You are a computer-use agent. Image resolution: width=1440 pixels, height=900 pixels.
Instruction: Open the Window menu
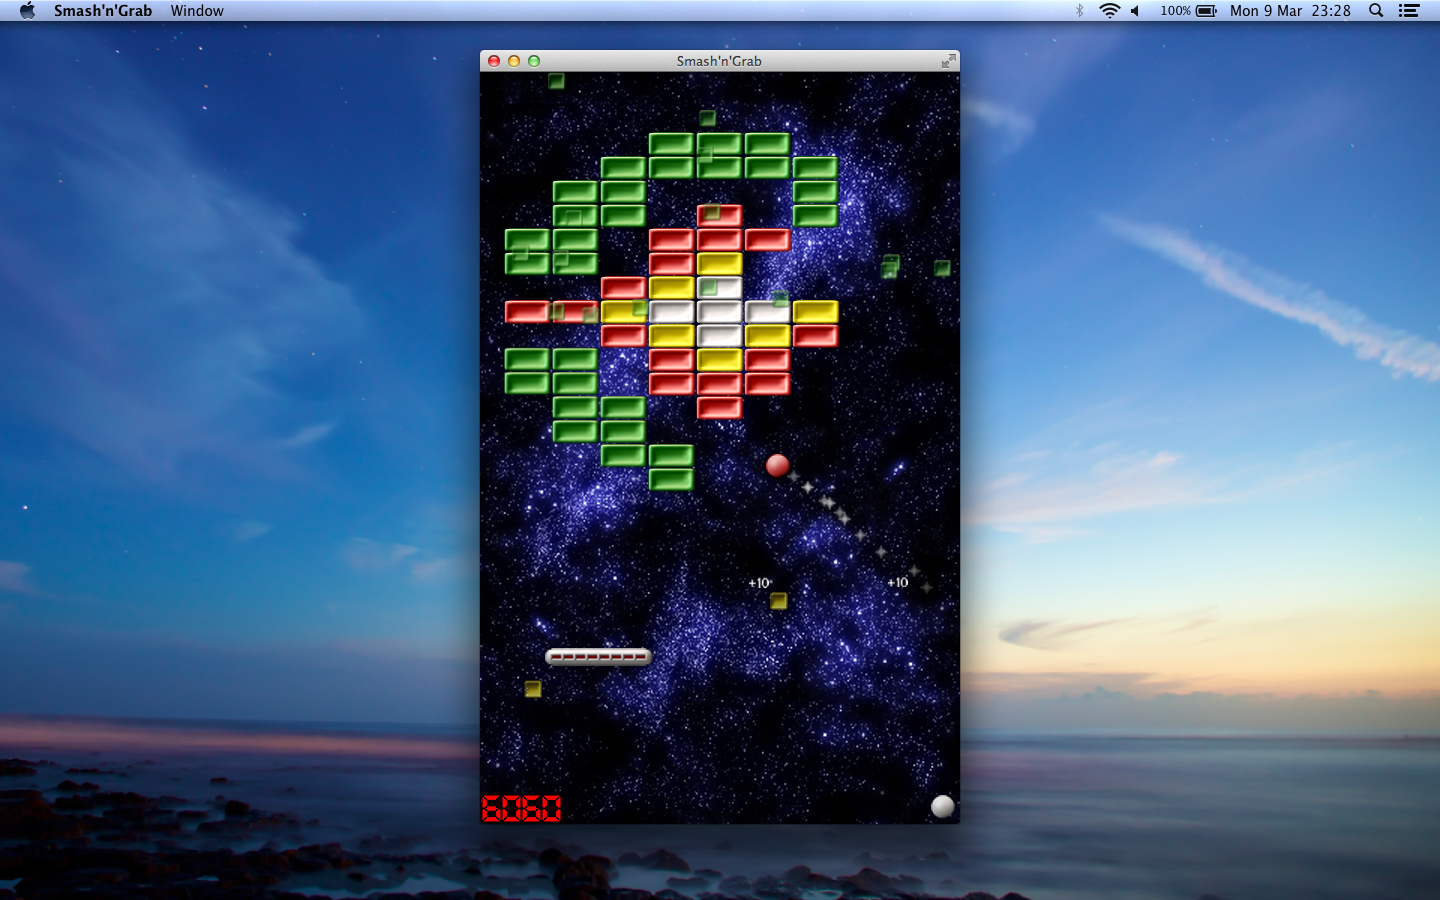pos(197,11)
